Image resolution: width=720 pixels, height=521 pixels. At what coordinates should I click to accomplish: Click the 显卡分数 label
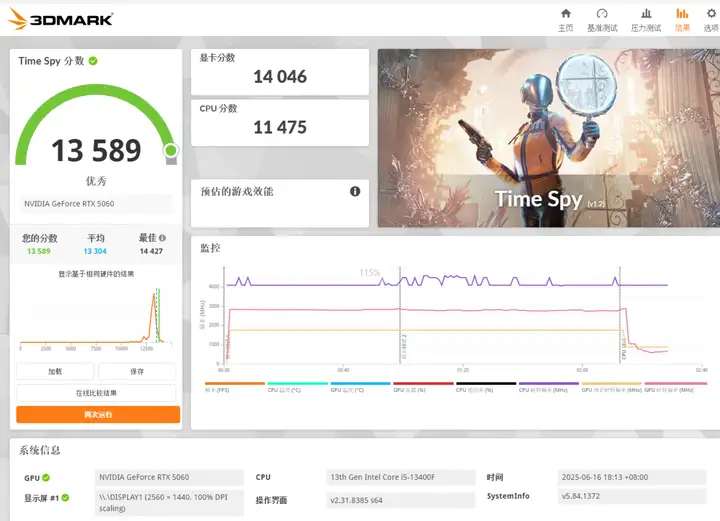click(x=217, y=58)
